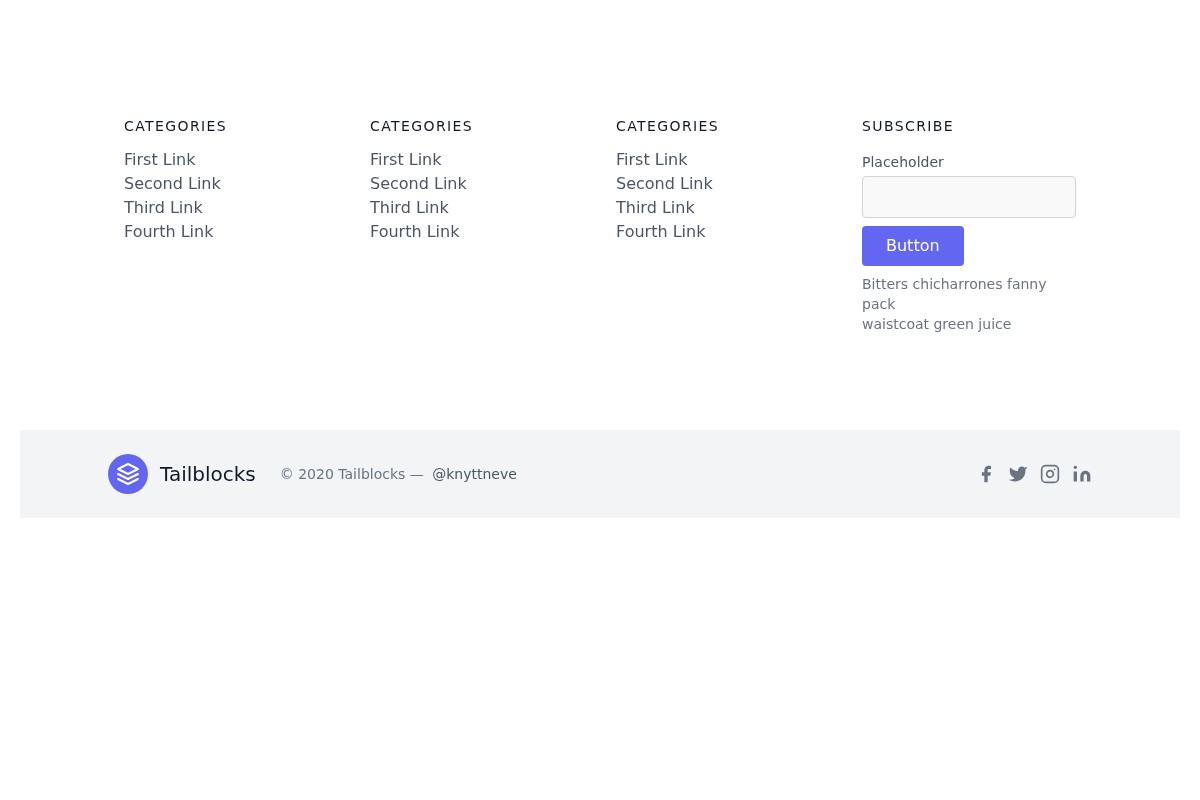
Task: Open the Instagram icon
Action: [x=1050, y=474]
